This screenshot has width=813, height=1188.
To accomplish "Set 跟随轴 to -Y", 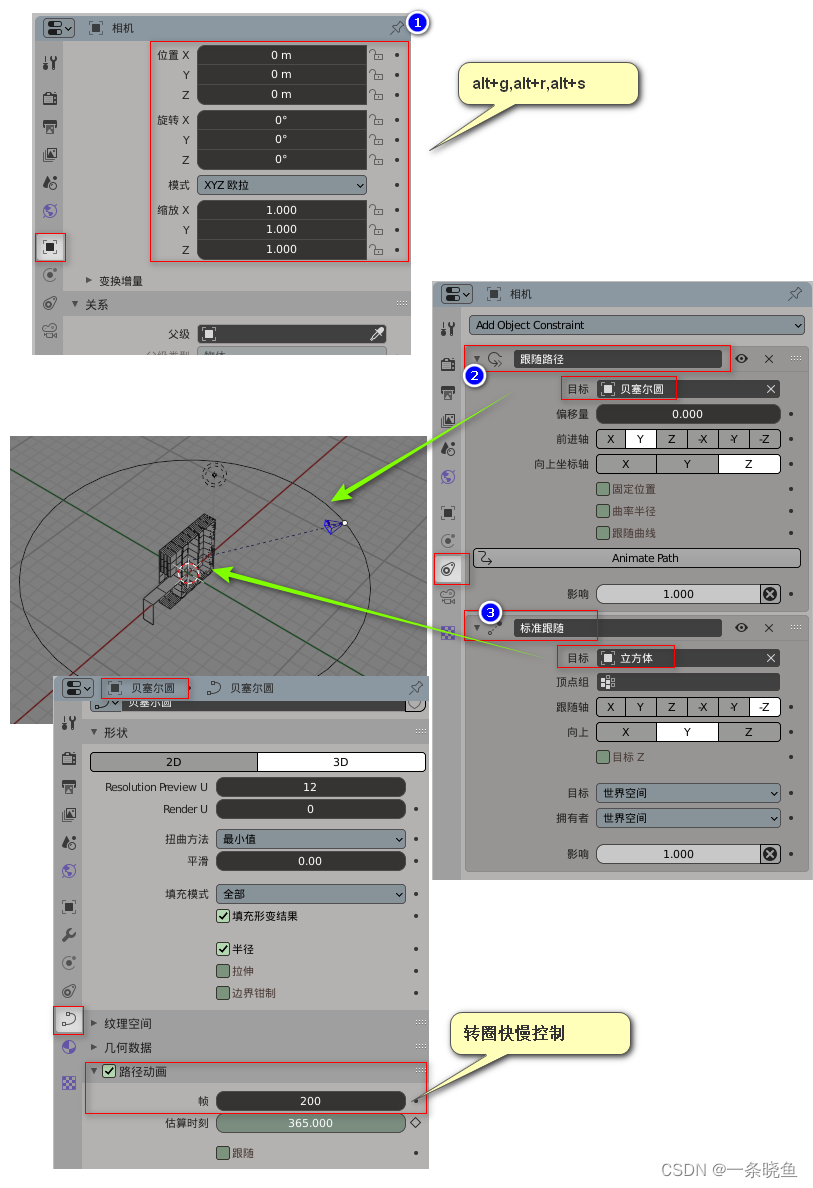I will [x=733, y=707].
